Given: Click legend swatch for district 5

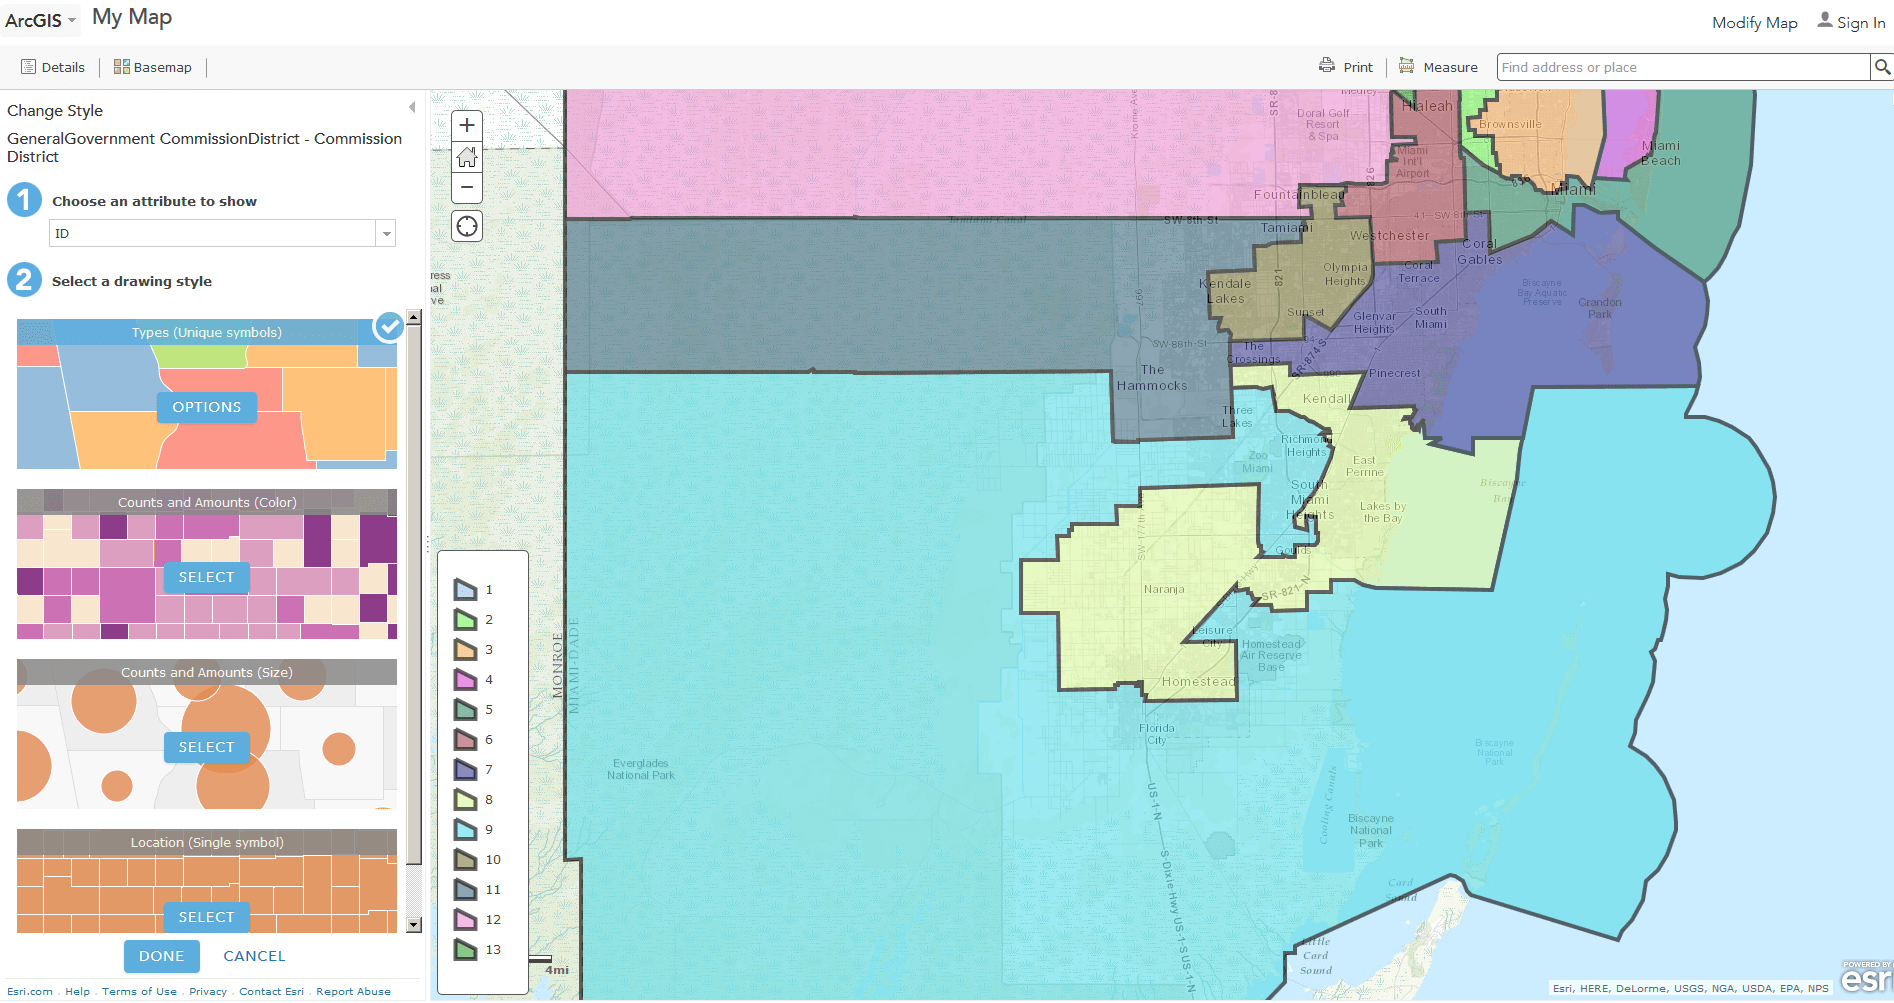Looking at the screenshot, I should [x=465, y=709].
